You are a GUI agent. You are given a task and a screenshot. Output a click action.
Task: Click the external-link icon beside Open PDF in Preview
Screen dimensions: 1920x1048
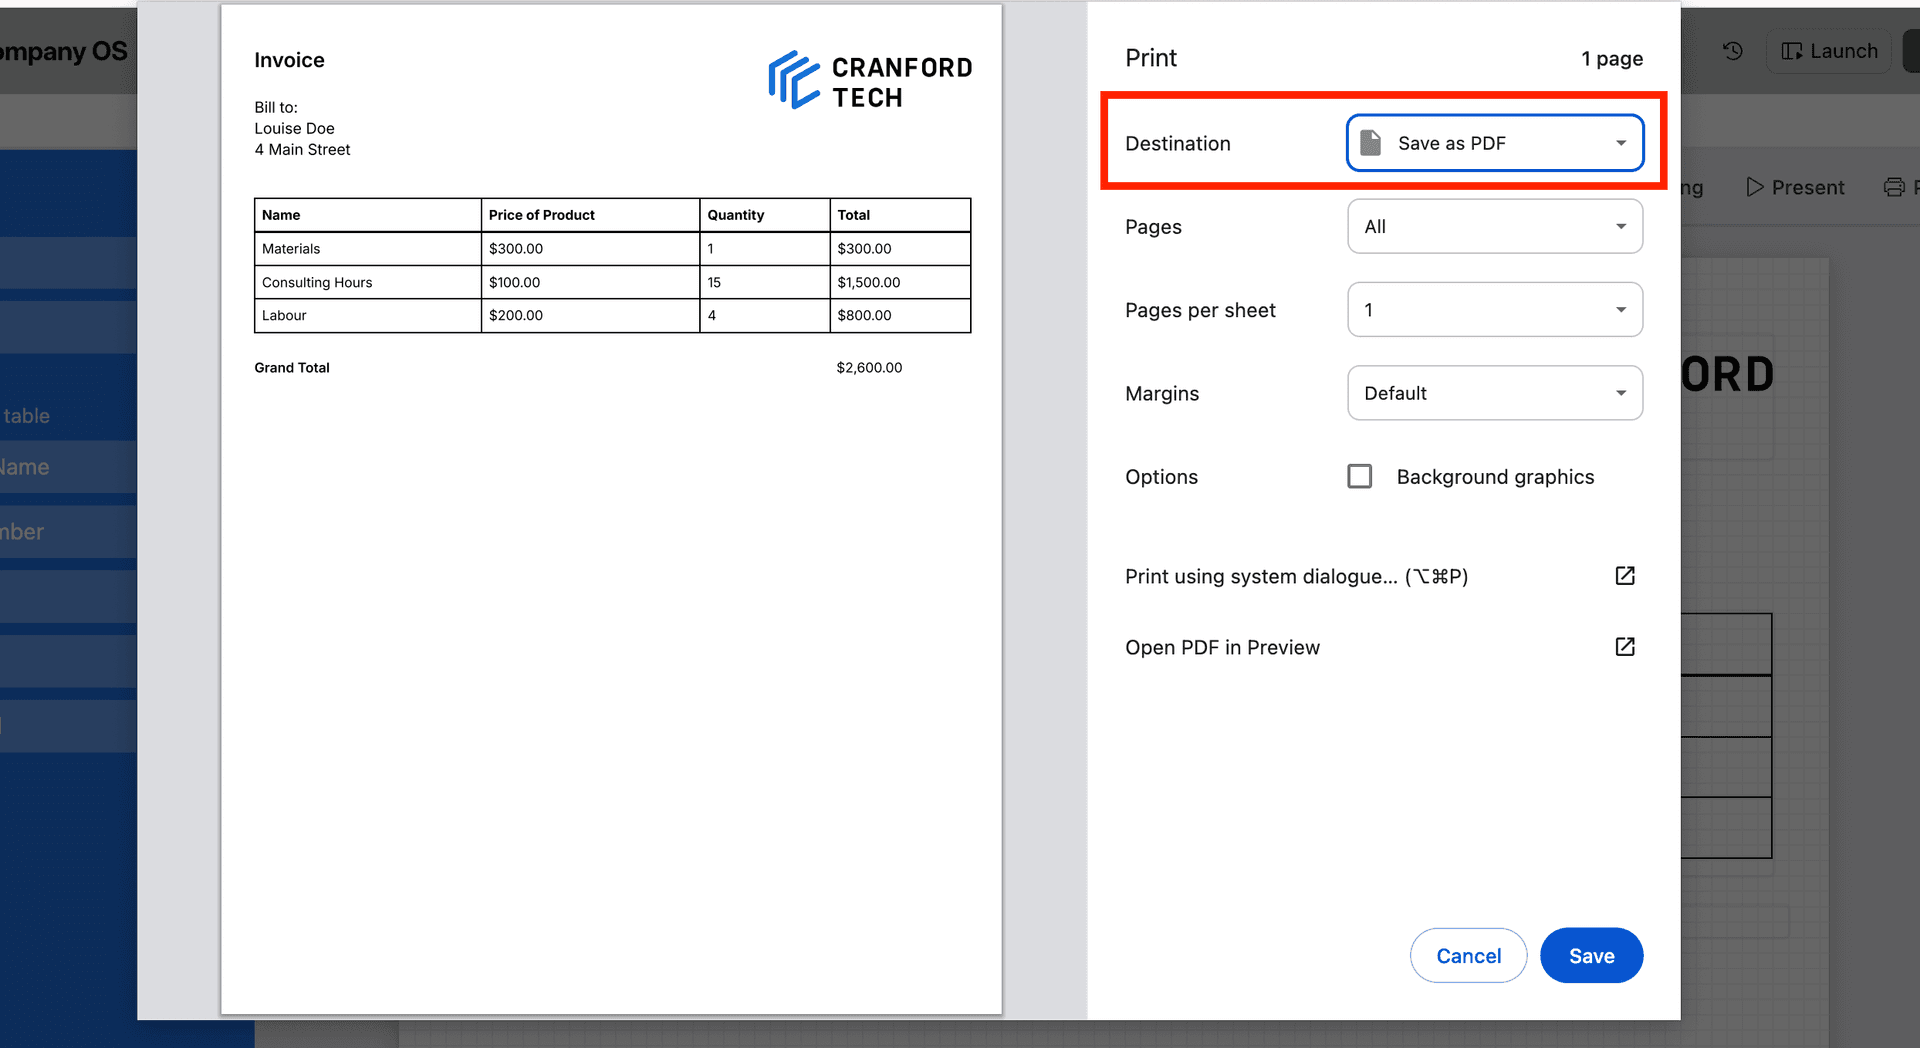coord(1625,646)
